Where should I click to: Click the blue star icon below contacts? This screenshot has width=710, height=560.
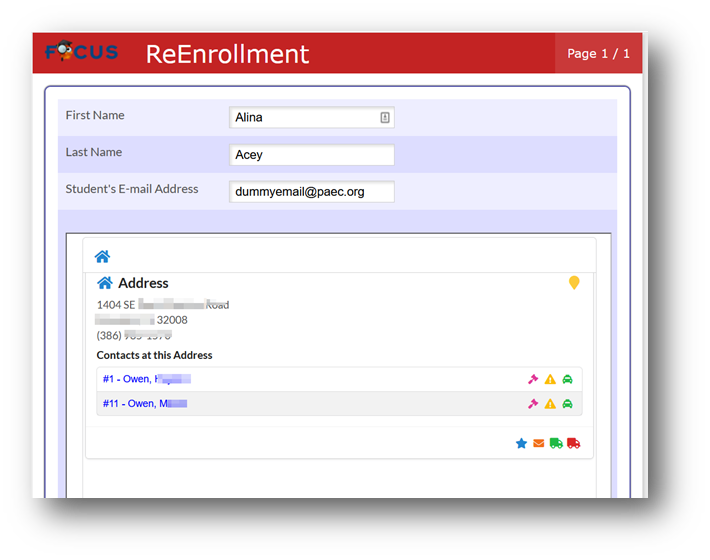click(x=521, y=443)
